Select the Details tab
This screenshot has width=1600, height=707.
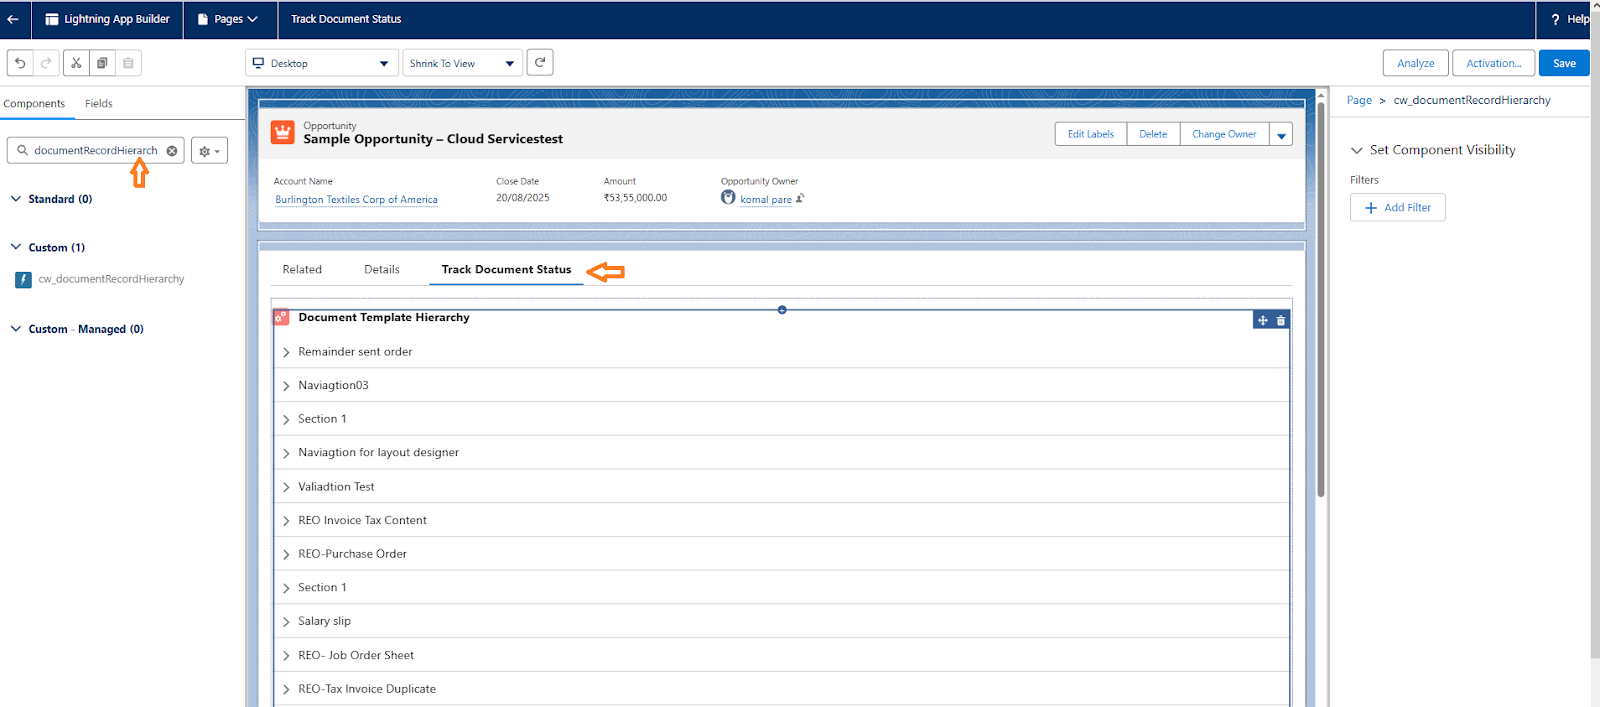click(x=381, y=269)
